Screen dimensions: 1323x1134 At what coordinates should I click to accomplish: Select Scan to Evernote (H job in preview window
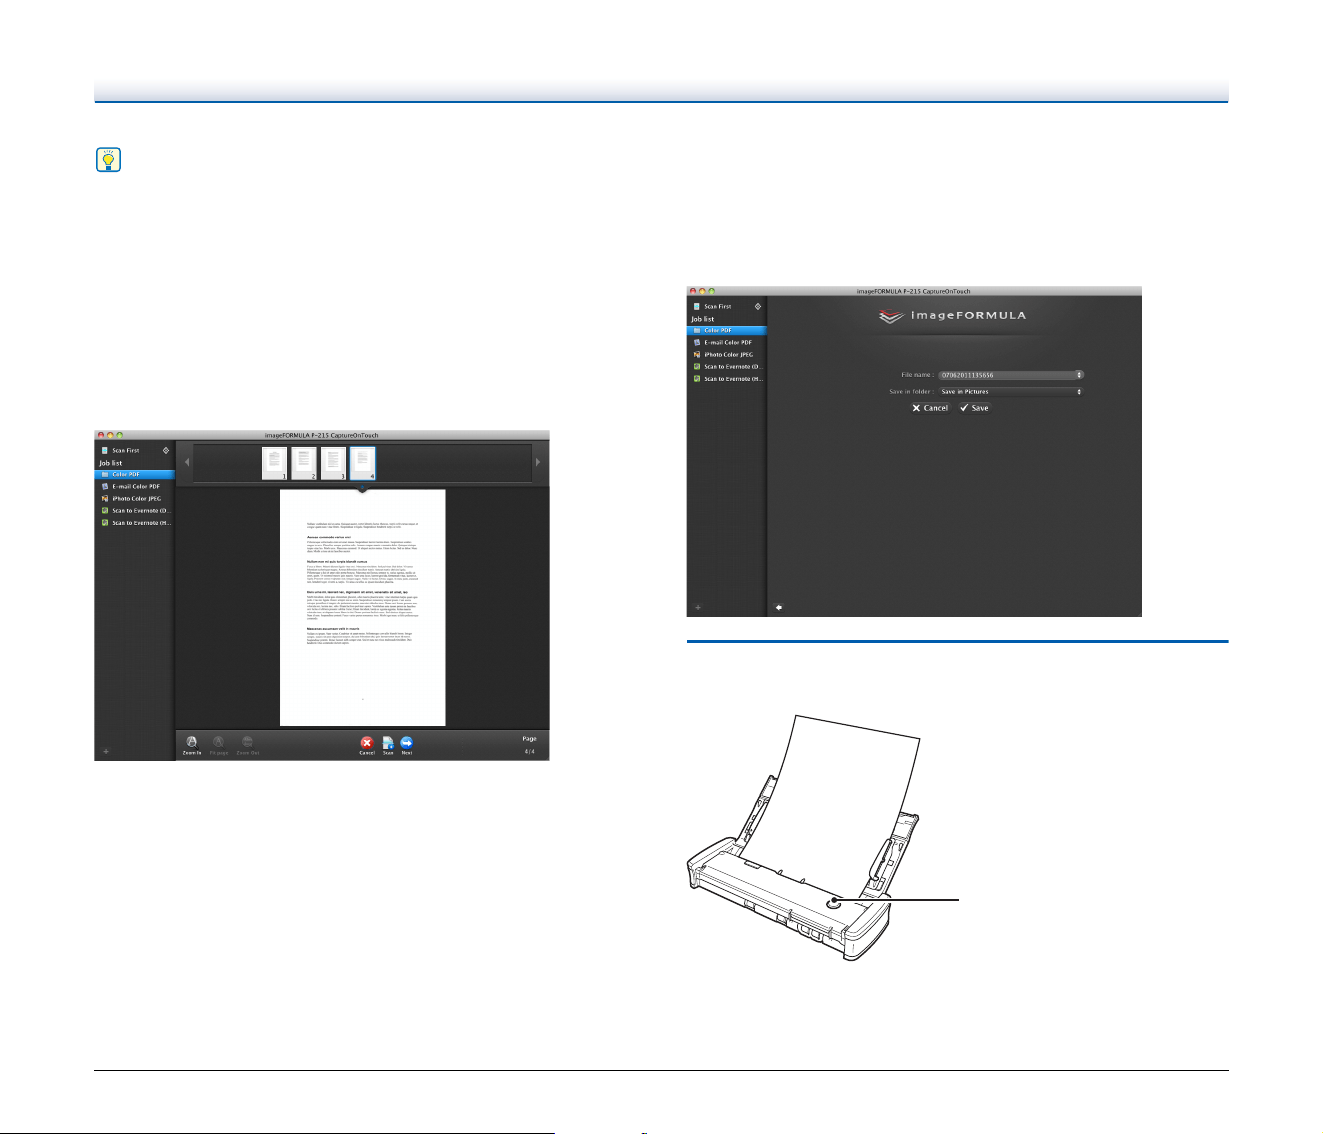pyautogui.click(x=135, y=522)
